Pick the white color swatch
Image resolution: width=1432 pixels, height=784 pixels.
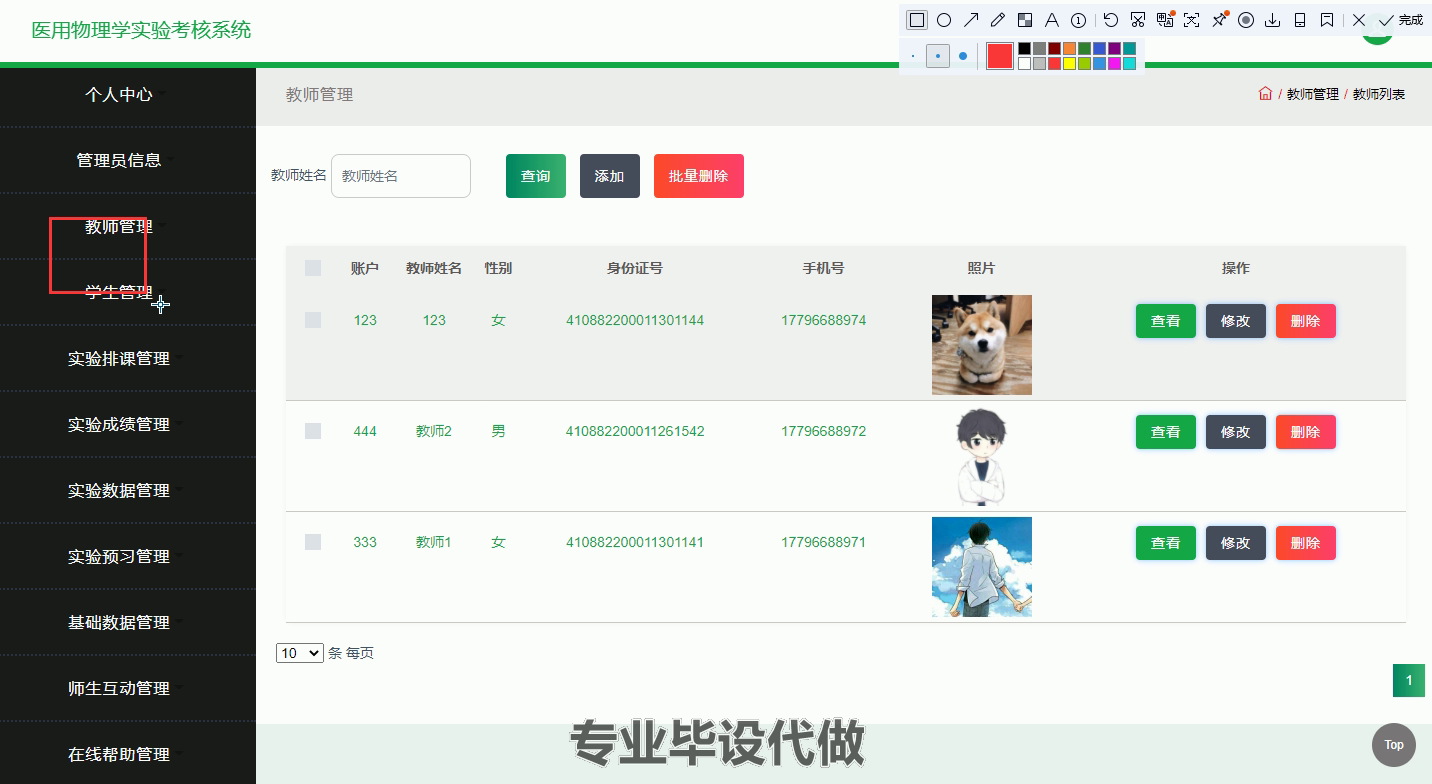1024,63
